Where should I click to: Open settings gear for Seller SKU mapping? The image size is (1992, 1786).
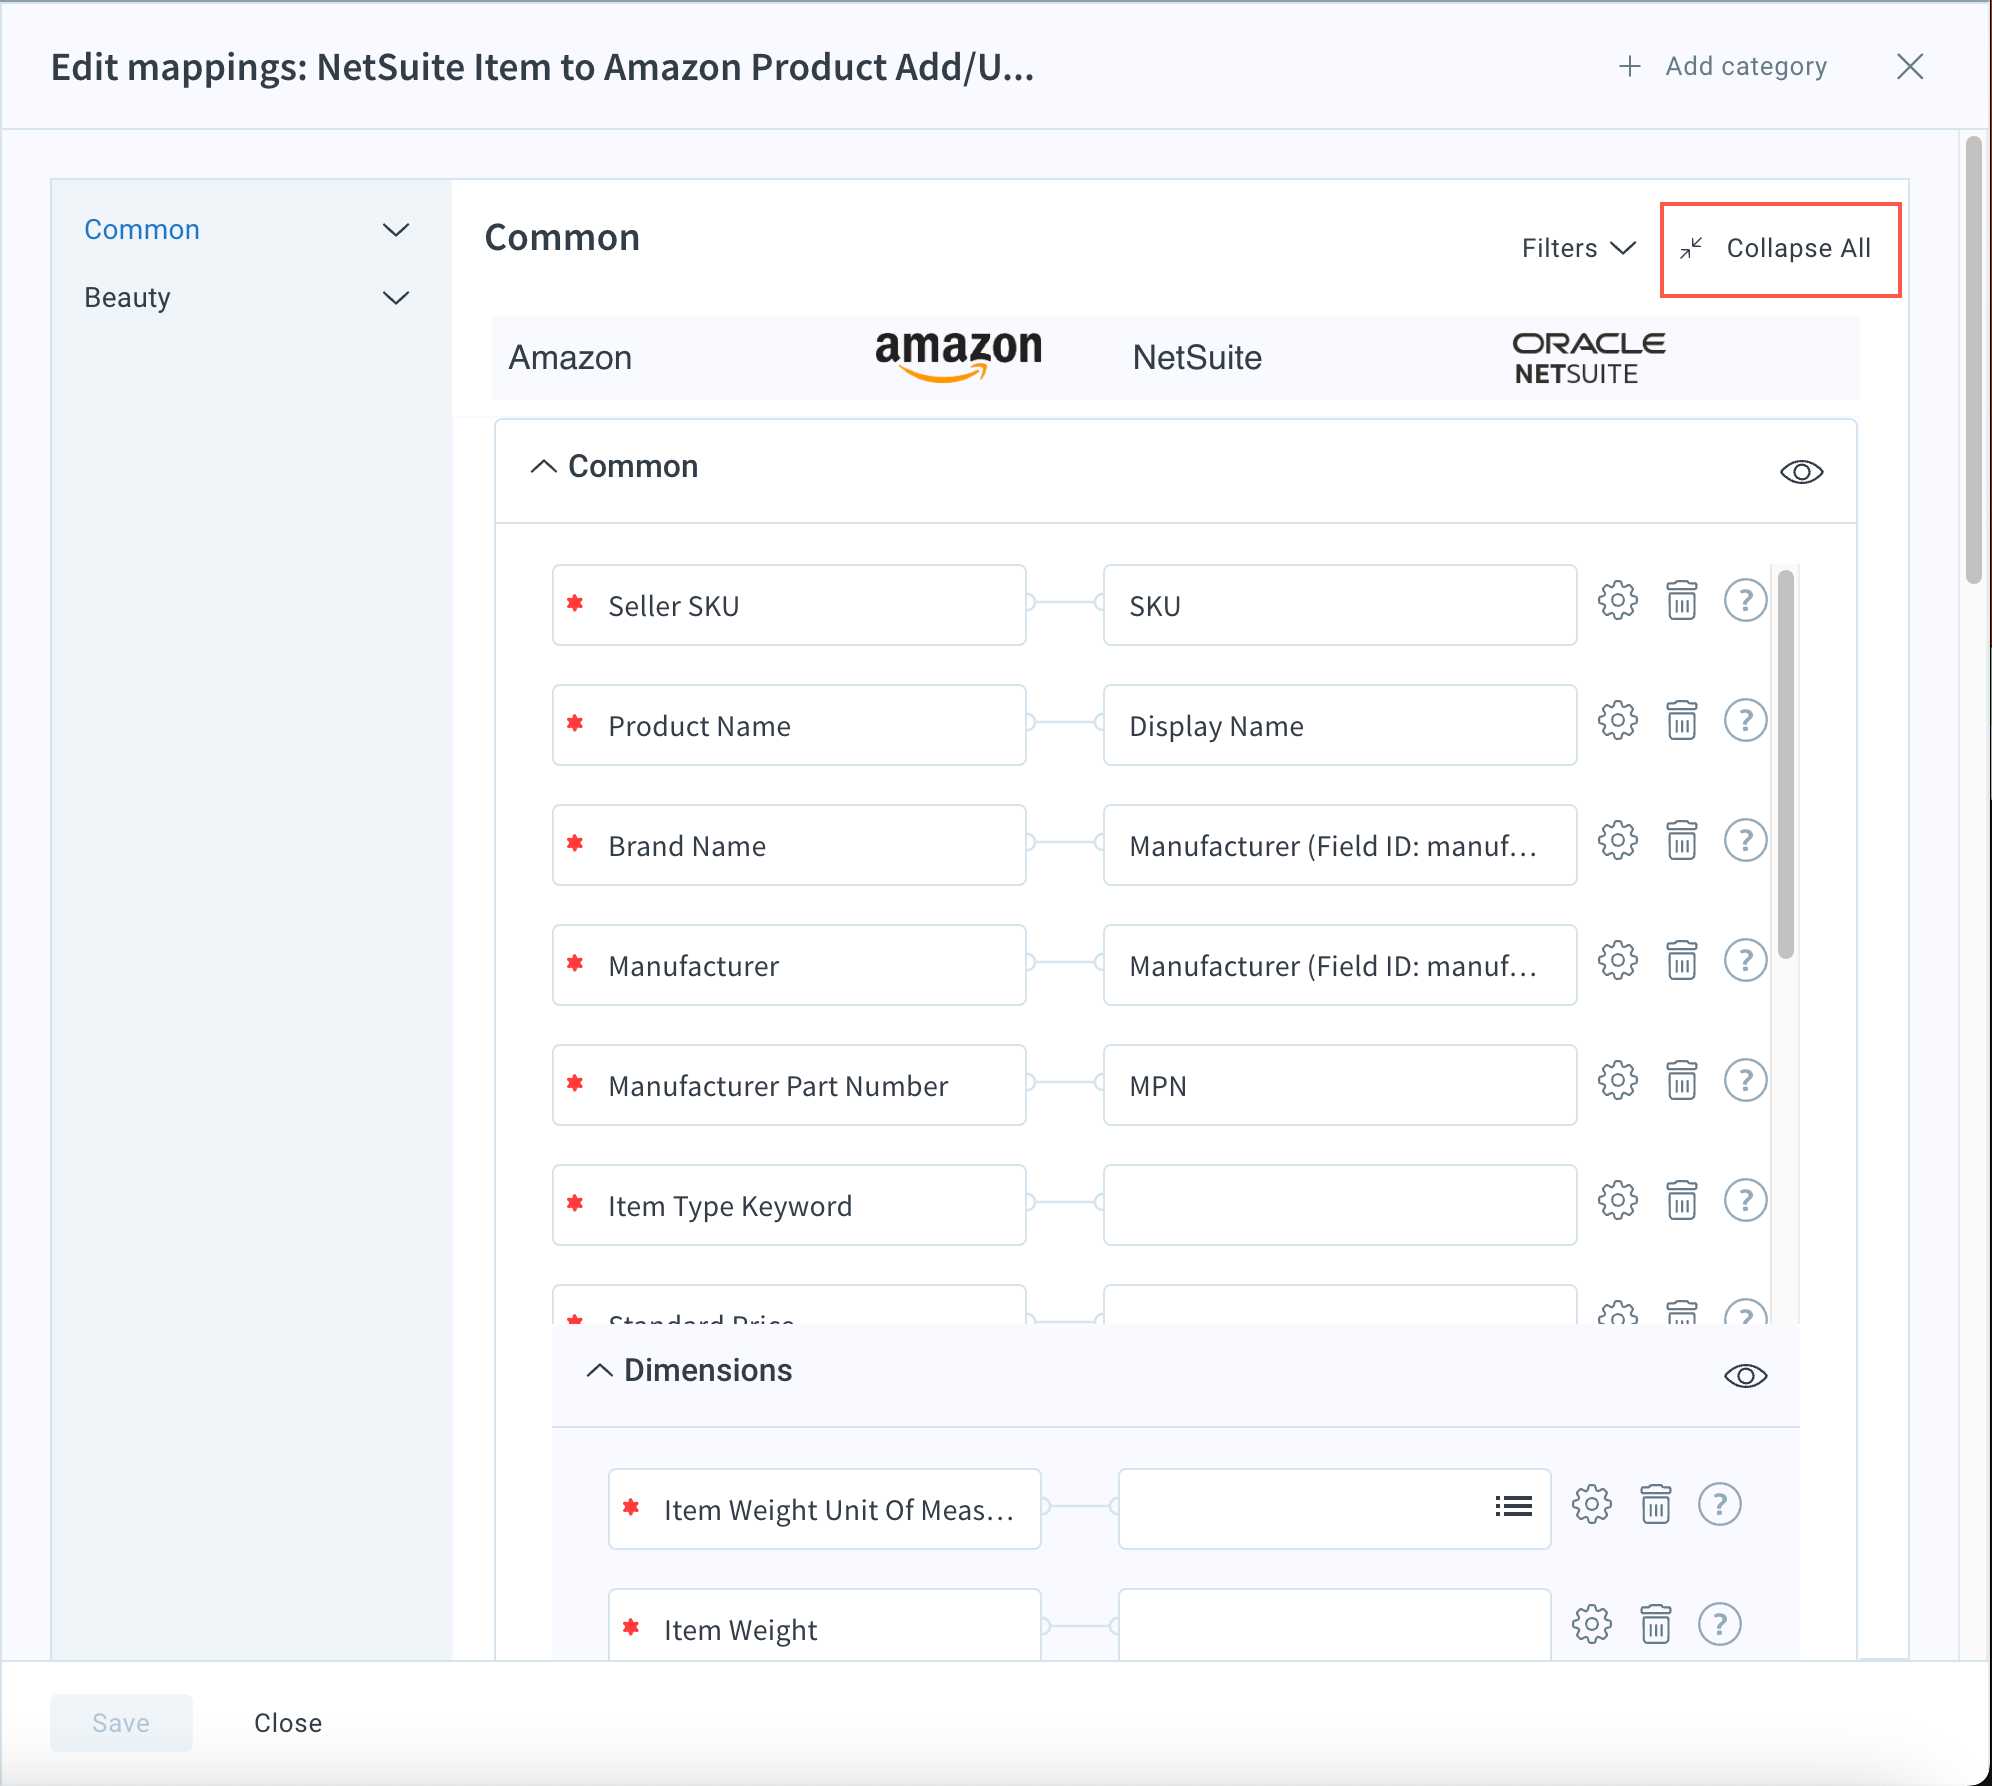click(1617, 601)
